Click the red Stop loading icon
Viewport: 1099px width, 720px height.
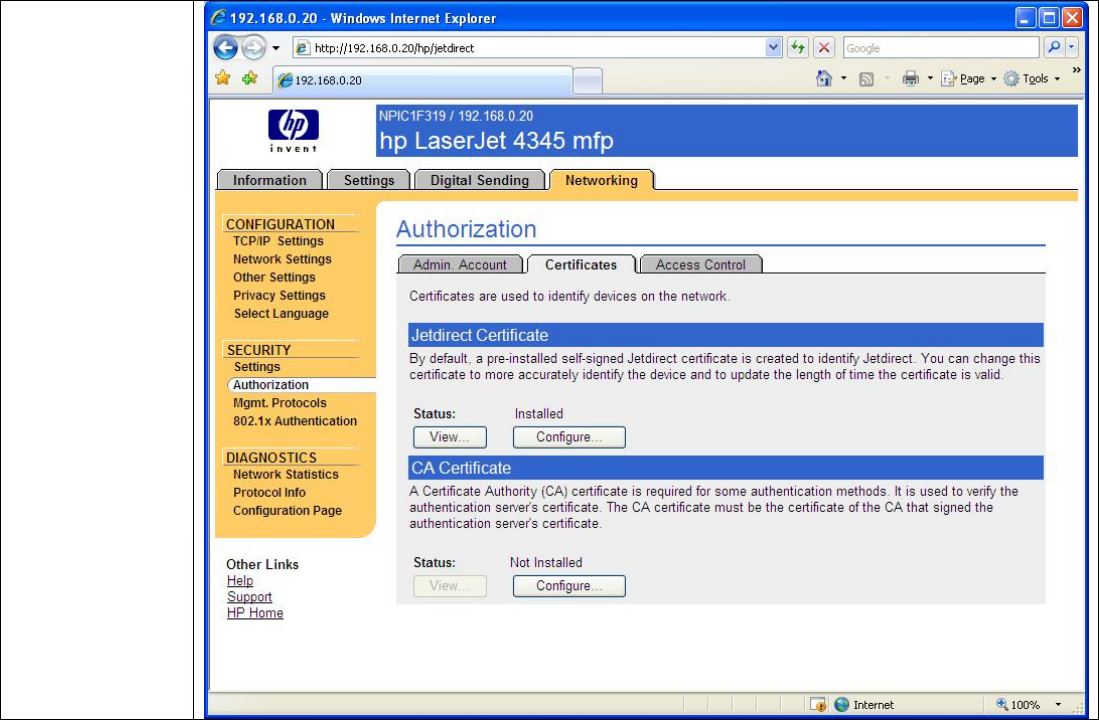(x=824, y=48)
